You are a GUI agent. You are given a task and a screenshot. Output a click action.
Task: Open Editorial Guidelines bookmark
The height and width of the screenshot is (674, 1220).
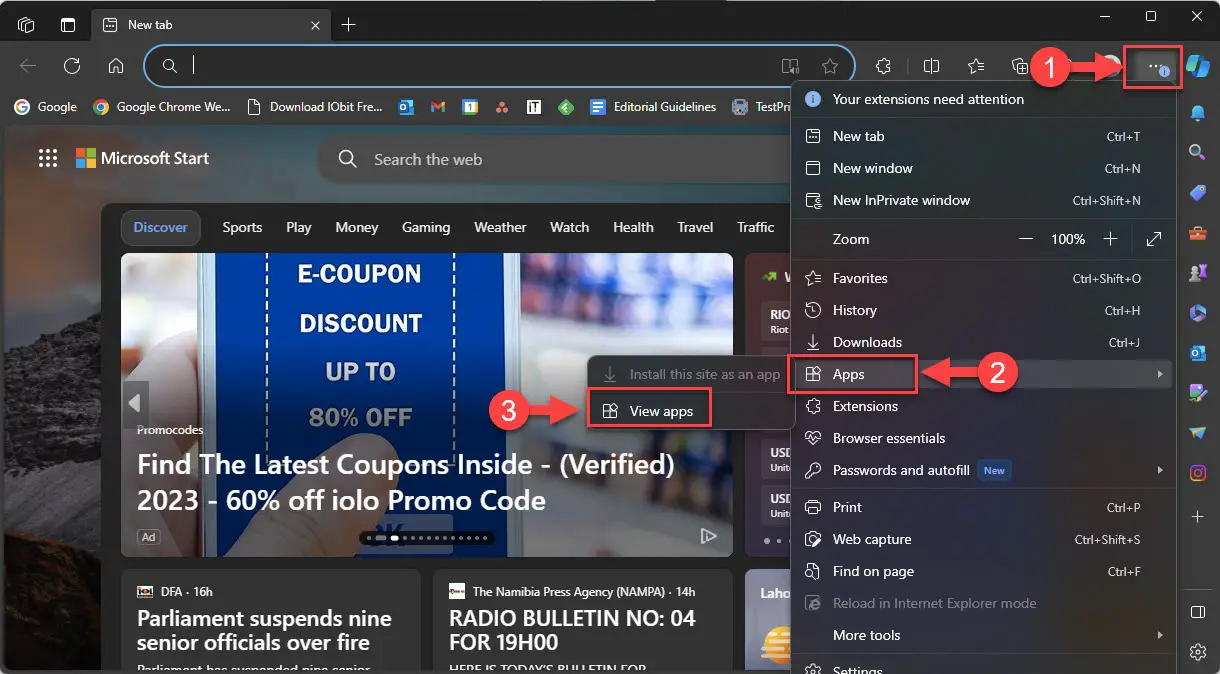click(654, 107)
